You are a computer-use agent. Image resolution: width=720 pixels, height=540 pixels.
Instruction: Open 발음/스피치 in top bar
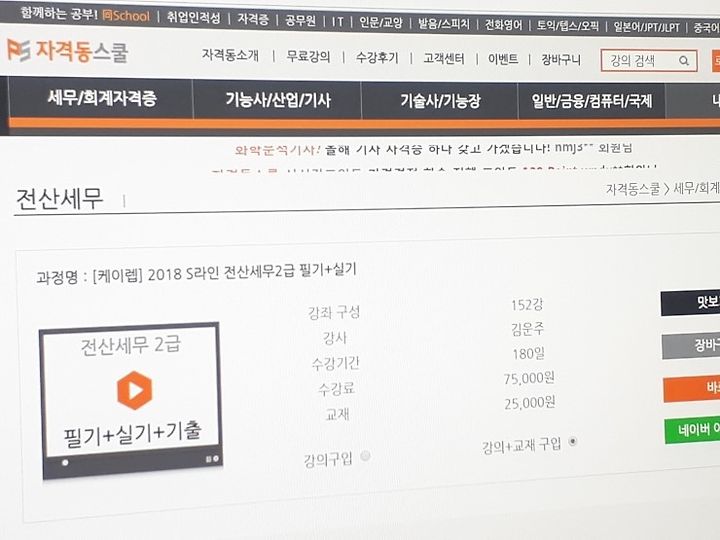444,23
